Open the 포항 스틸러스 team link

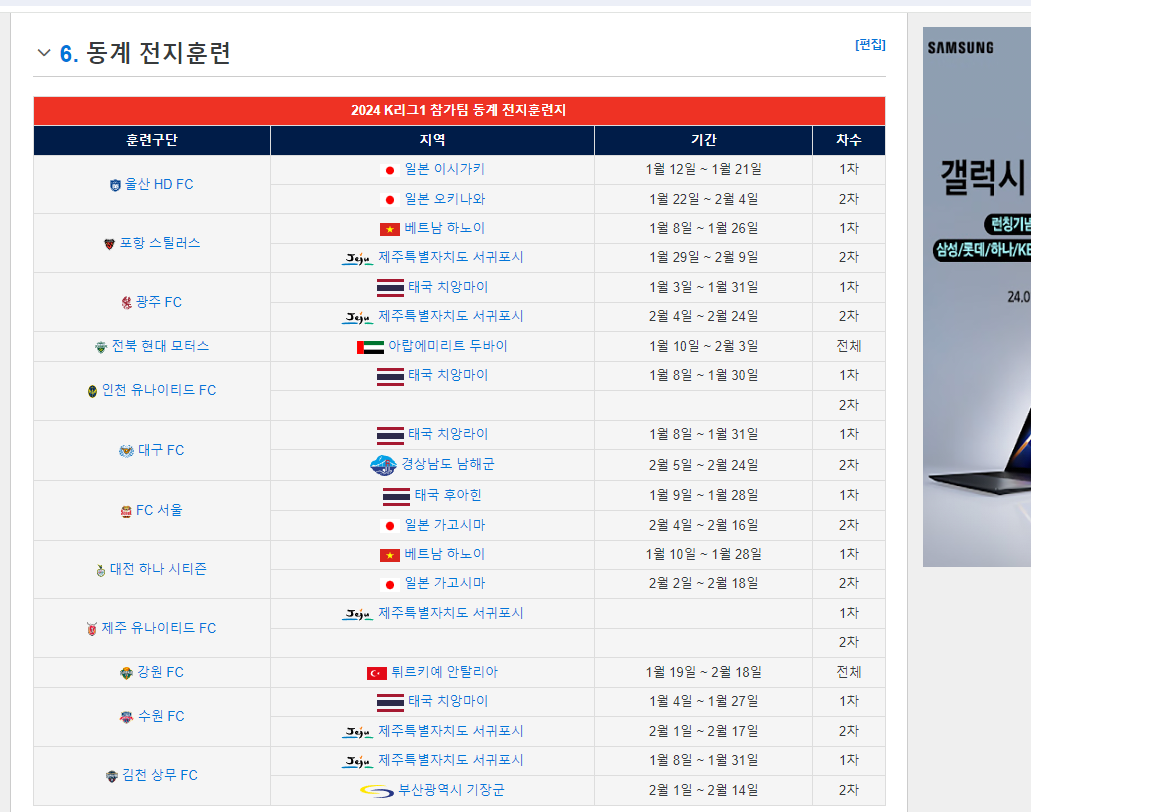[160, 243]
